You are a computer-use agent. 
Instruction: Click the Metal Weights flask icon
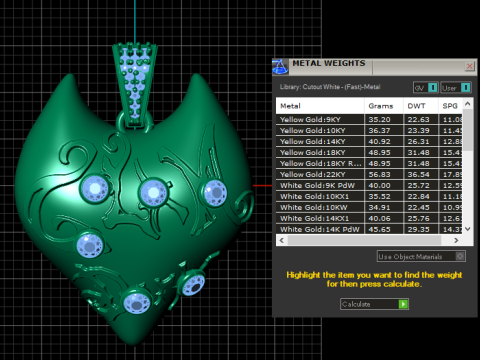(280, 67)
